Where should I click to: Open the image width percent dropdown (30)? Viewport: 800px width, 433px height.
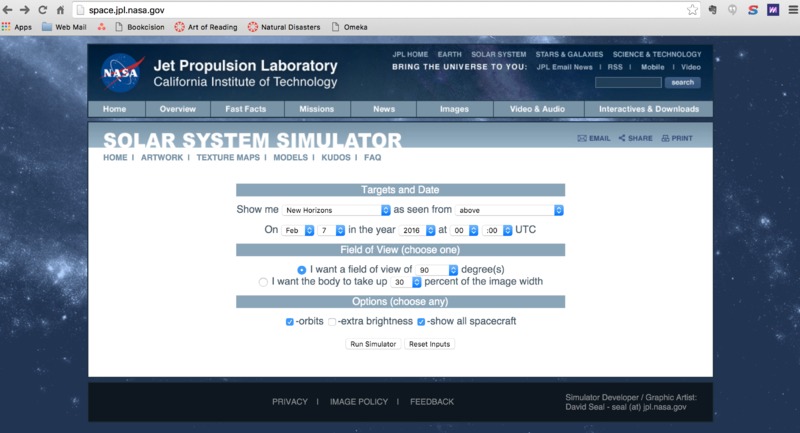[406, 282]
